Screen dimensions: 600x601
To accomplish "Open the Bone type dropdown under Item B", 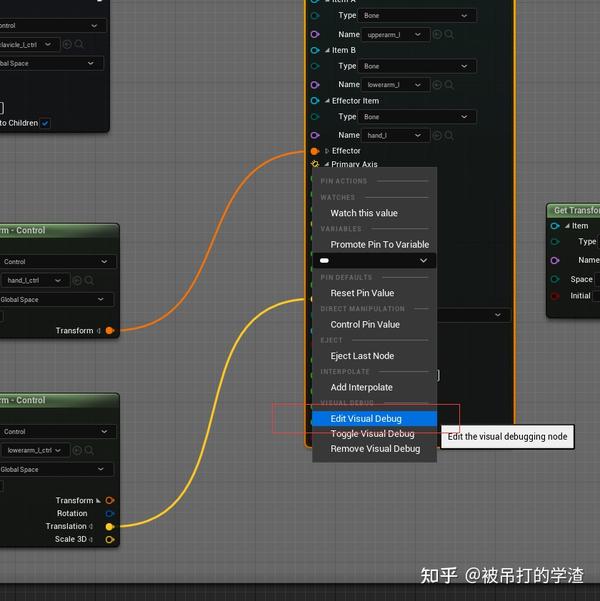I will click(x=417, y=66).
